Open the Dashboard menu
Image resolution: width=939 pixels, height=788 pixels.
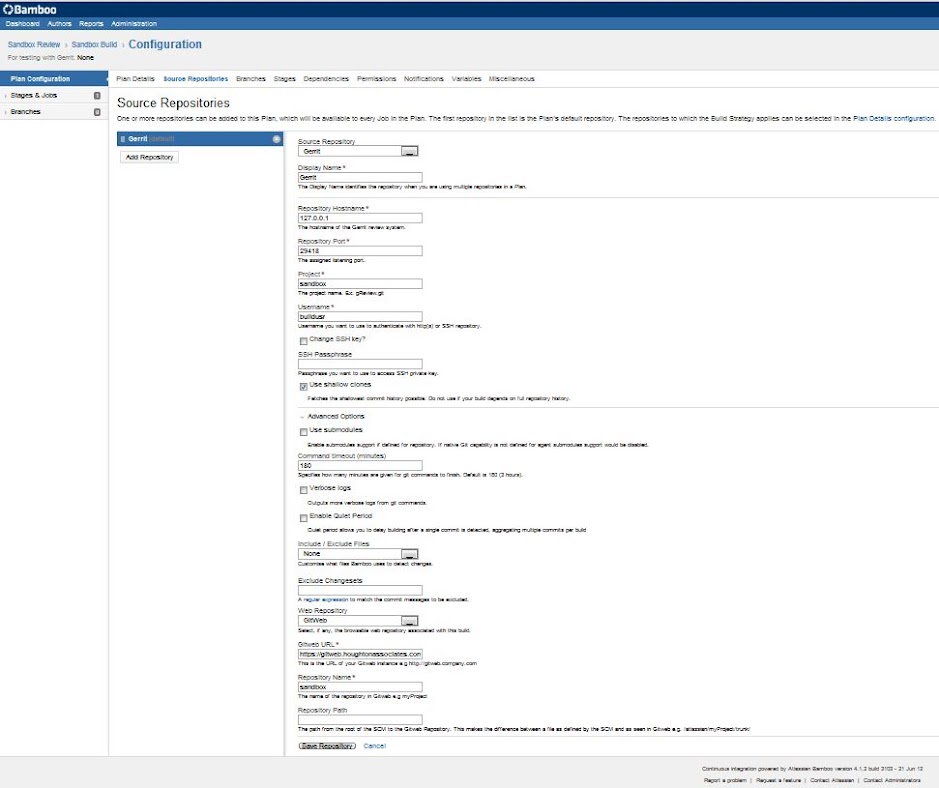coord(23,24)
